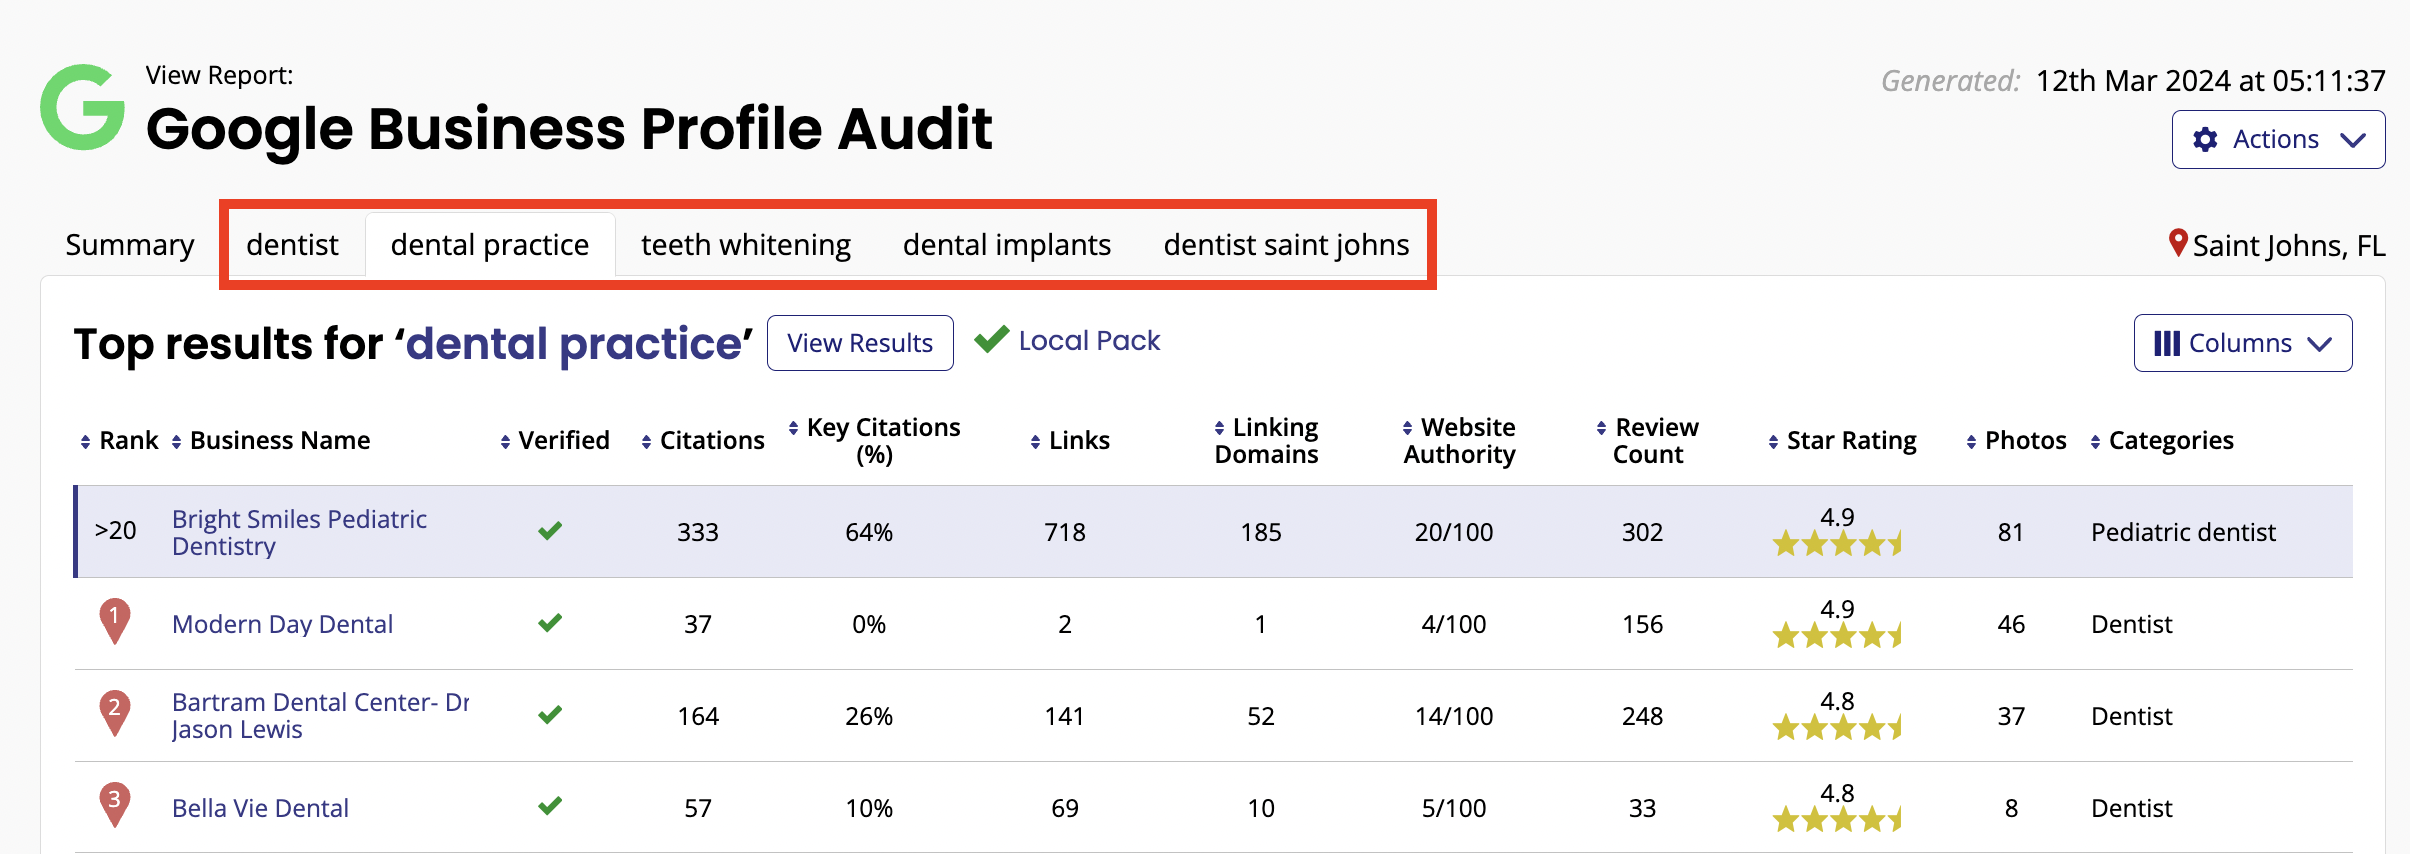Open the Columns dropdown
The width and height of the screenshot is (2410, 854).
click(x=2242, y=343)
